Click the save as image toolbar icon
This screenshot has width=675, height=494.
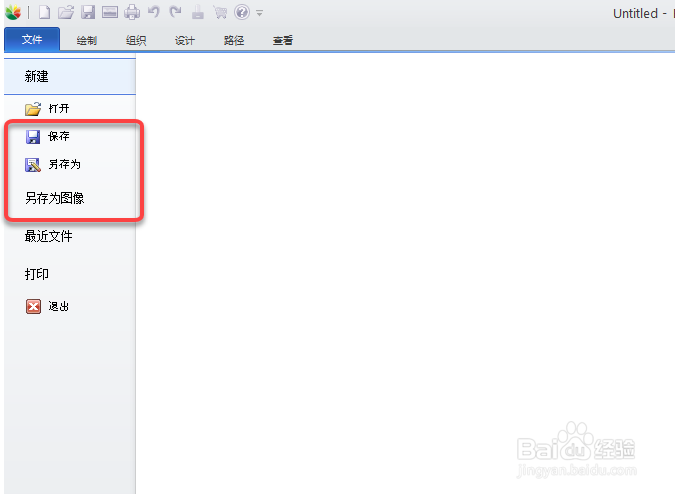[110, 12]
